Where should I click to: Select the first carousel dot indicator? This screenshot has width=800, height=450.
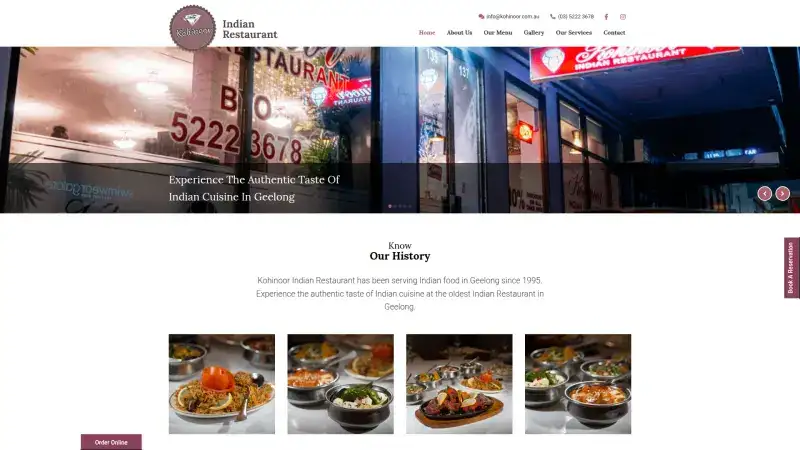click(x=390, y=206)
